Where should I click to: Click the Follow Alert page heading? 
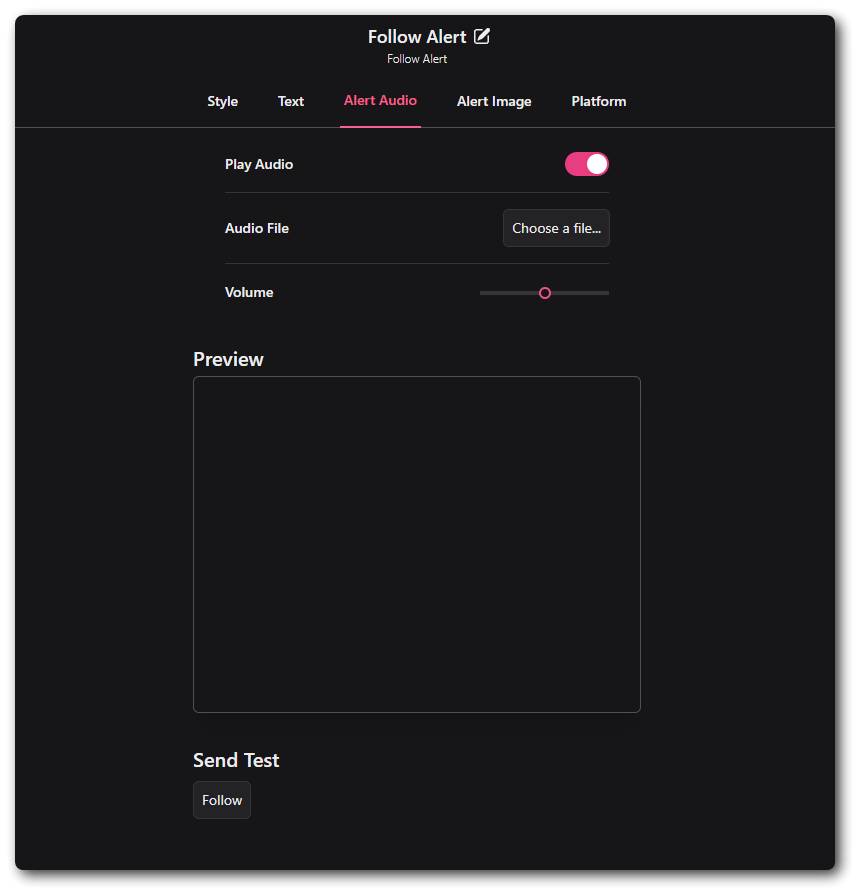click(417, 36)
